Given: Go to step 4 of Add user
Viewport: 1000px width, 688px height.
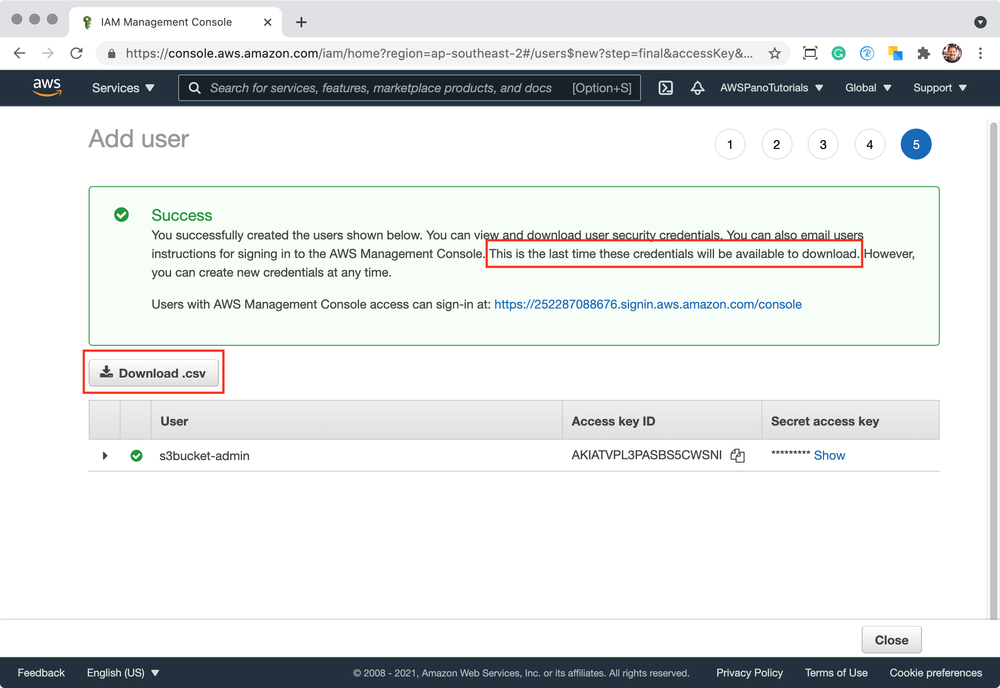Looking at the screenshot, I should click(x=869, y=145).
